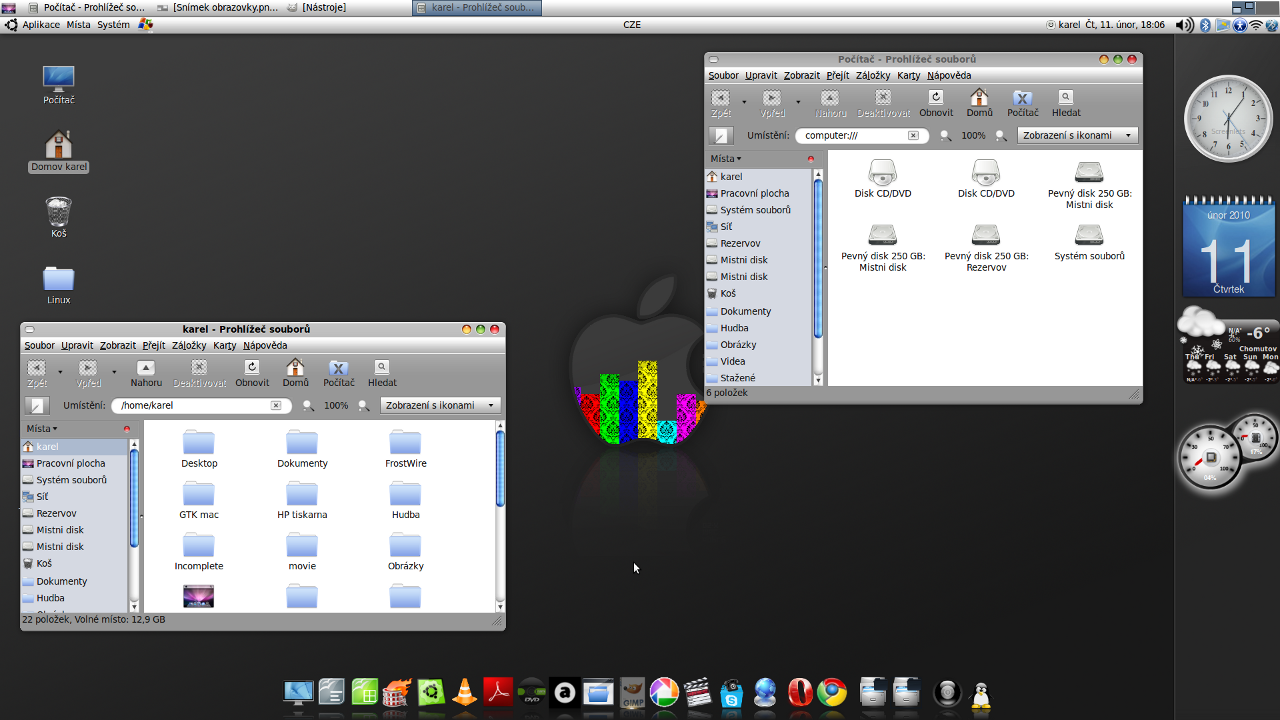Launch VLC cone icon from the dock

(464, 692)
